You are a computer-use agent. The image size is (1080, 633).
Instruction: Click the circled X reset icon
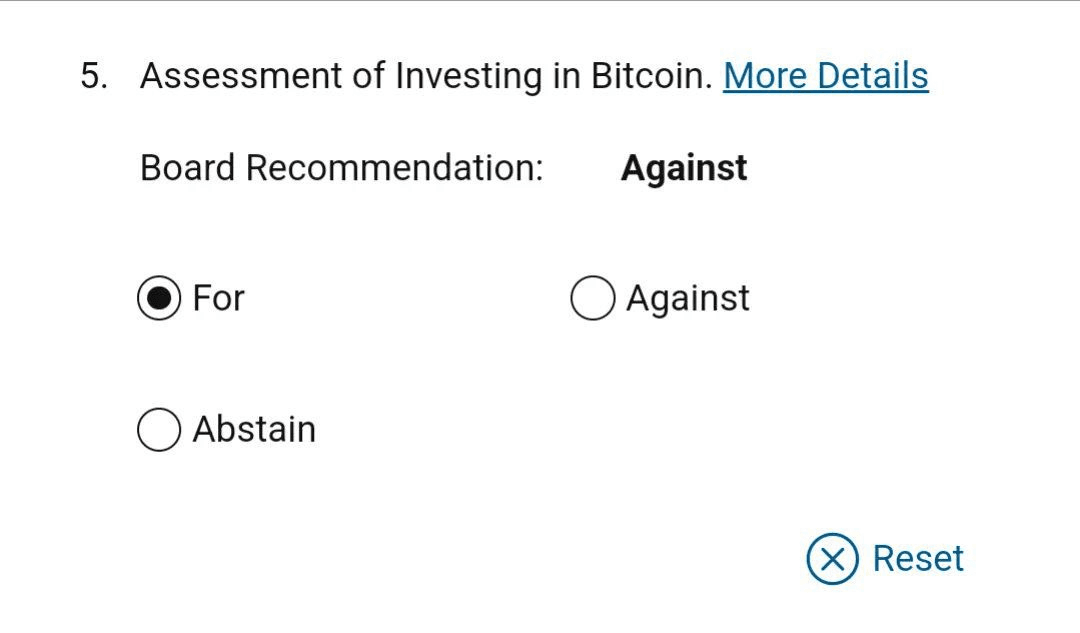point(832,559)
